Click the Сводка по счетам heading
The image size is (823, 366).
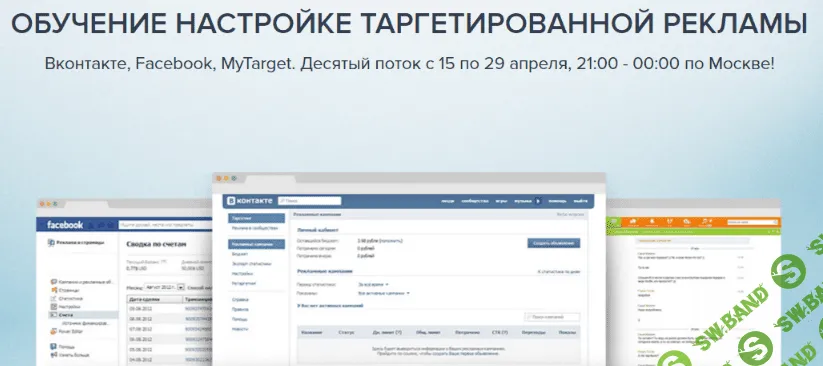[156, 244]
